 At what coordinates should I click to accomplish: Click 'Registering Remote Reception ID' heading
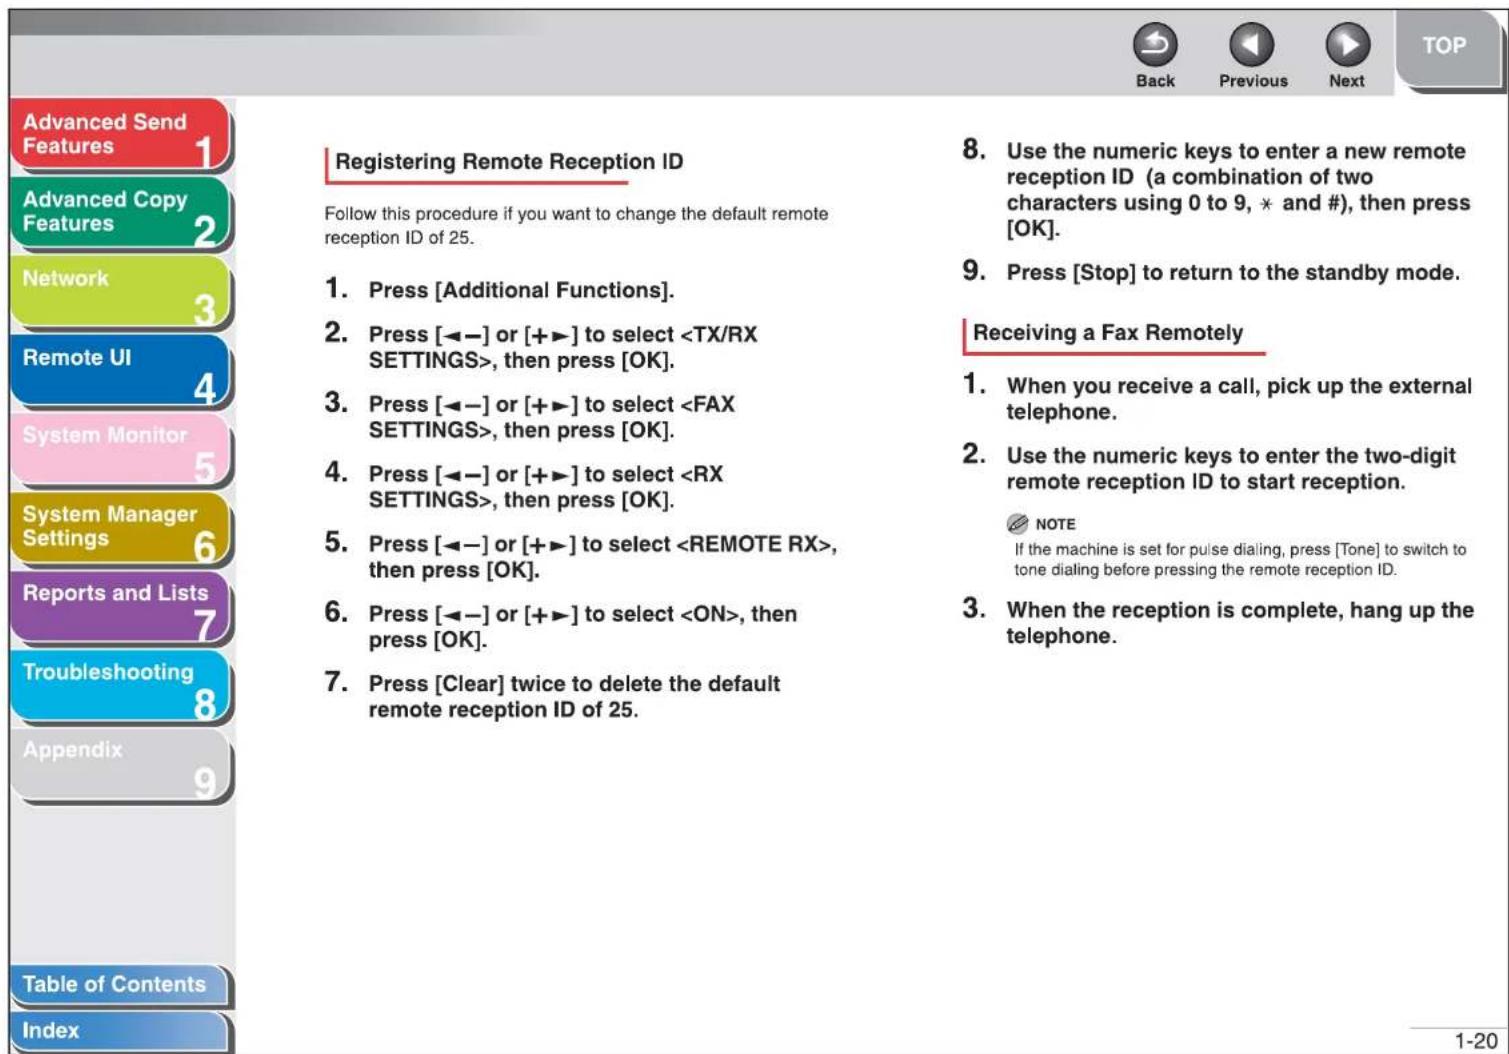[509, 162]
